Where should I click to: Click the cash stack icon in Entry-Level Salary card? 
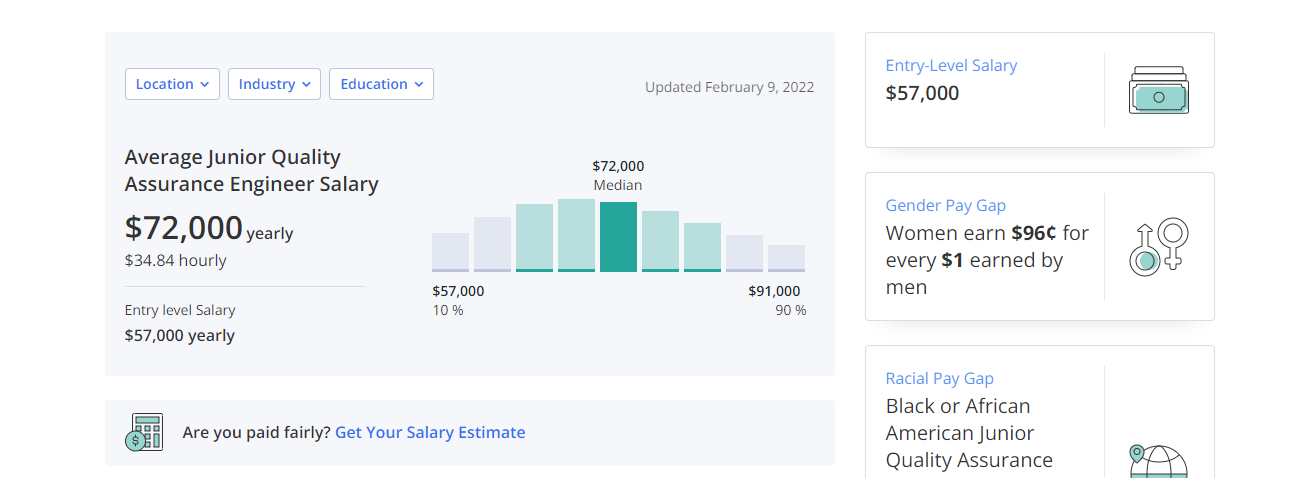point(1158,90)
